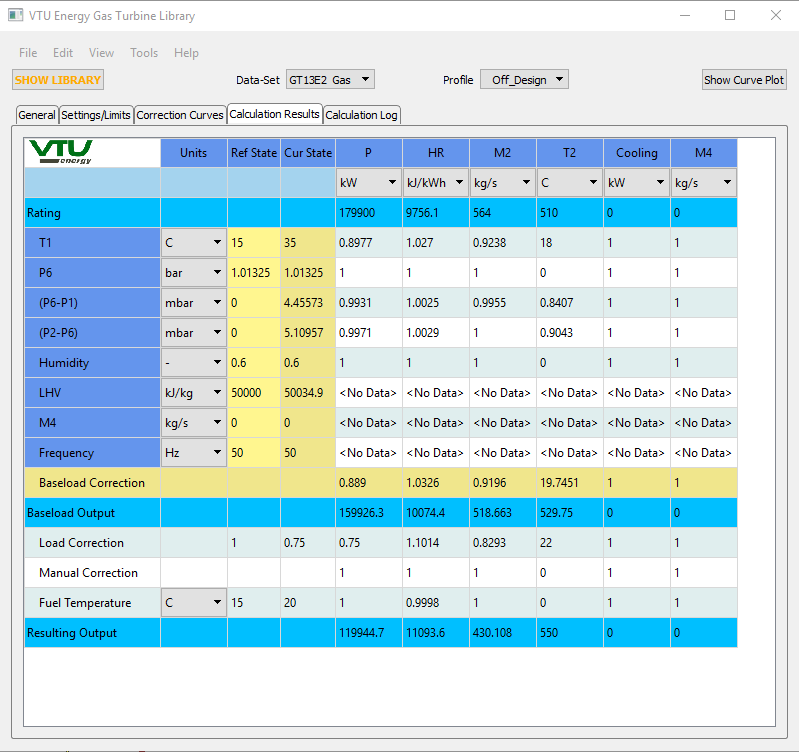Screen dimensions: 799x752
Task: Click the SHOW LIBRARY button
Action: pos(58,80)
